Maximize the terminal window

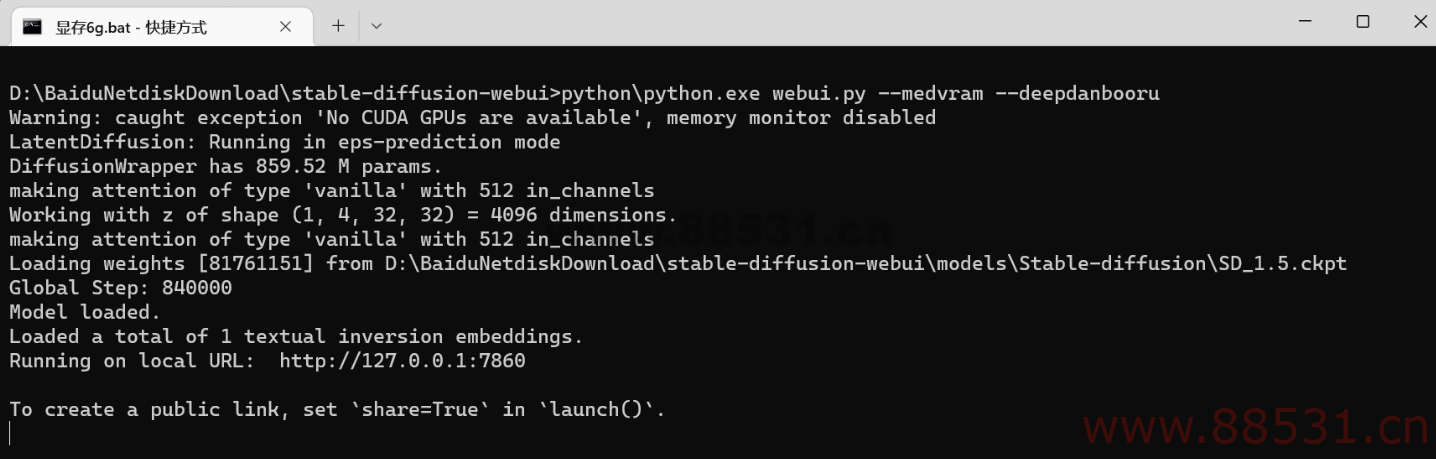(x=1362, y=21)
